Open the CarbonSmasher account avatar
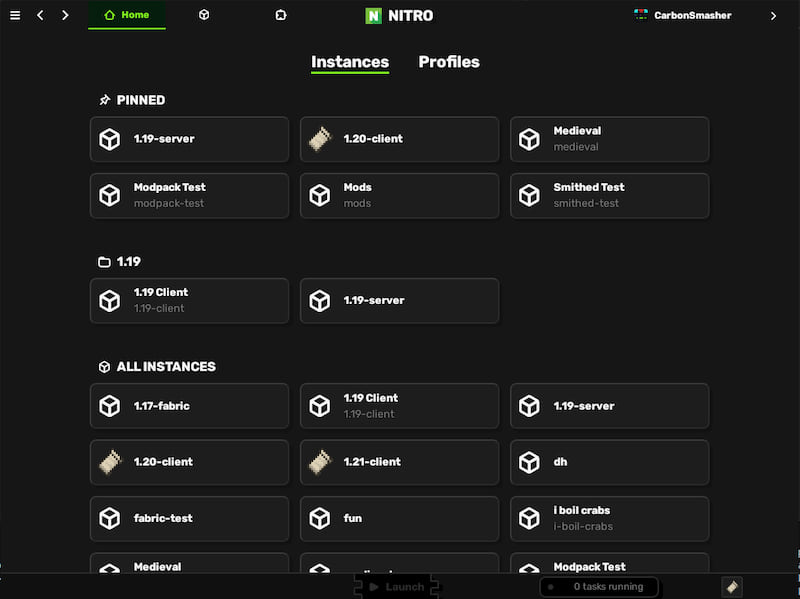Viewport: 800px width, 599px height. tap(641, 15)
